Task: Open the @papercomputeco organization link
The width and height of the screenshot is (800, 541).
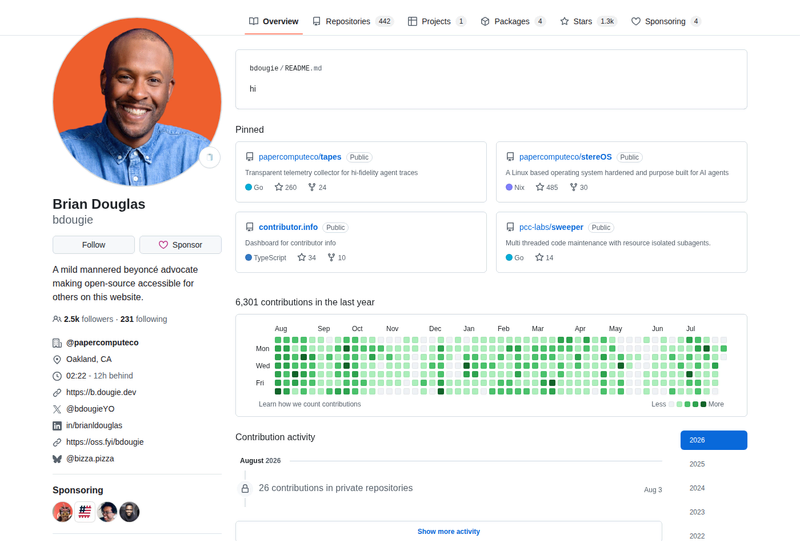Action: pyautogui.click(x=102, y=342)
